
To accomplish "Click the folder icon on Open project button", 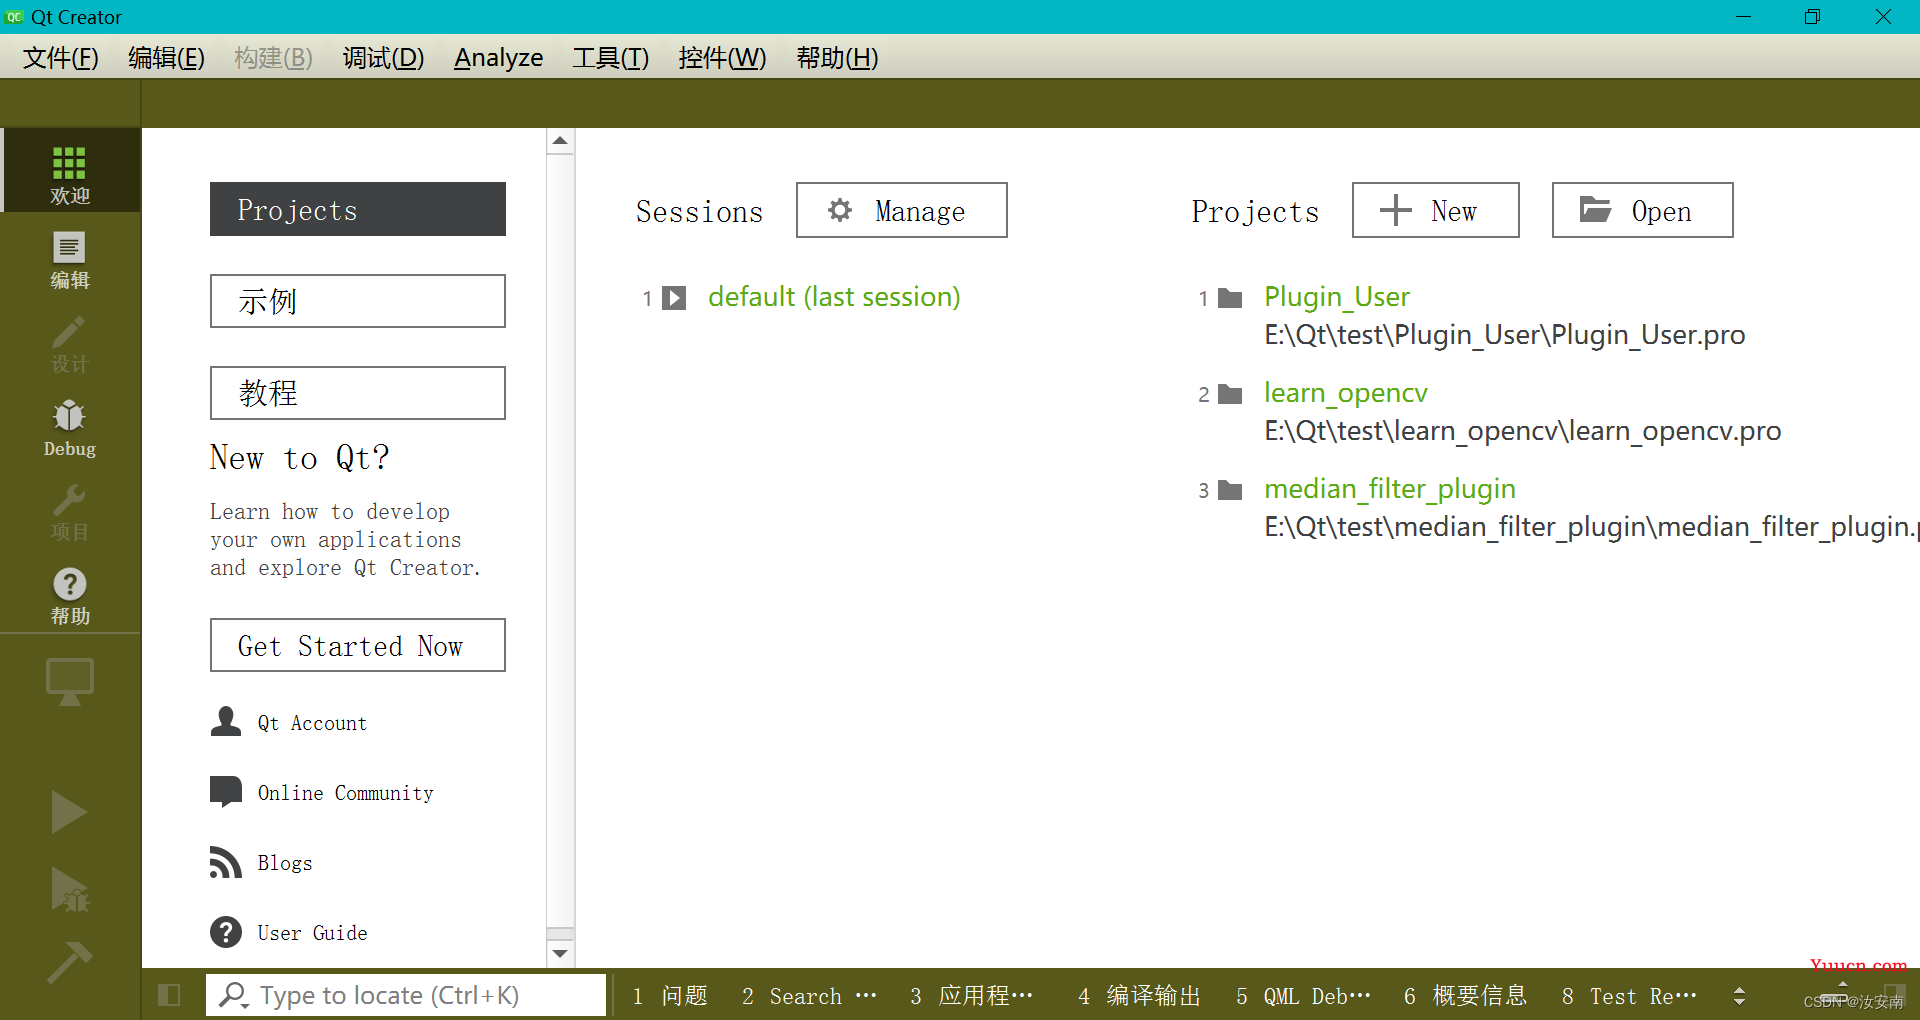I will [1595, 209].
